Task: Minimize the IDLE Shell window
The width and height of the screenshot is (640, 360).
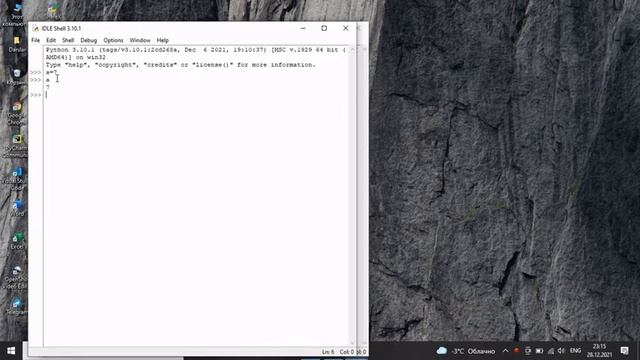Action: [303, 28]
